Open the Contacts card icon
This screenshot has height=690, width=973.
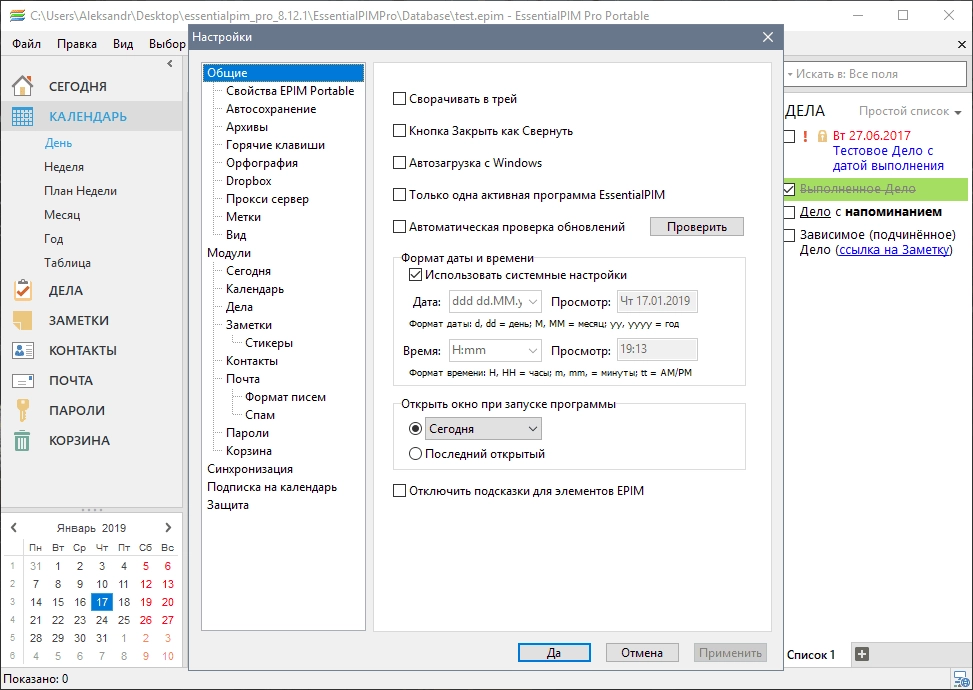pyautogui.click(x=23, y=350)
